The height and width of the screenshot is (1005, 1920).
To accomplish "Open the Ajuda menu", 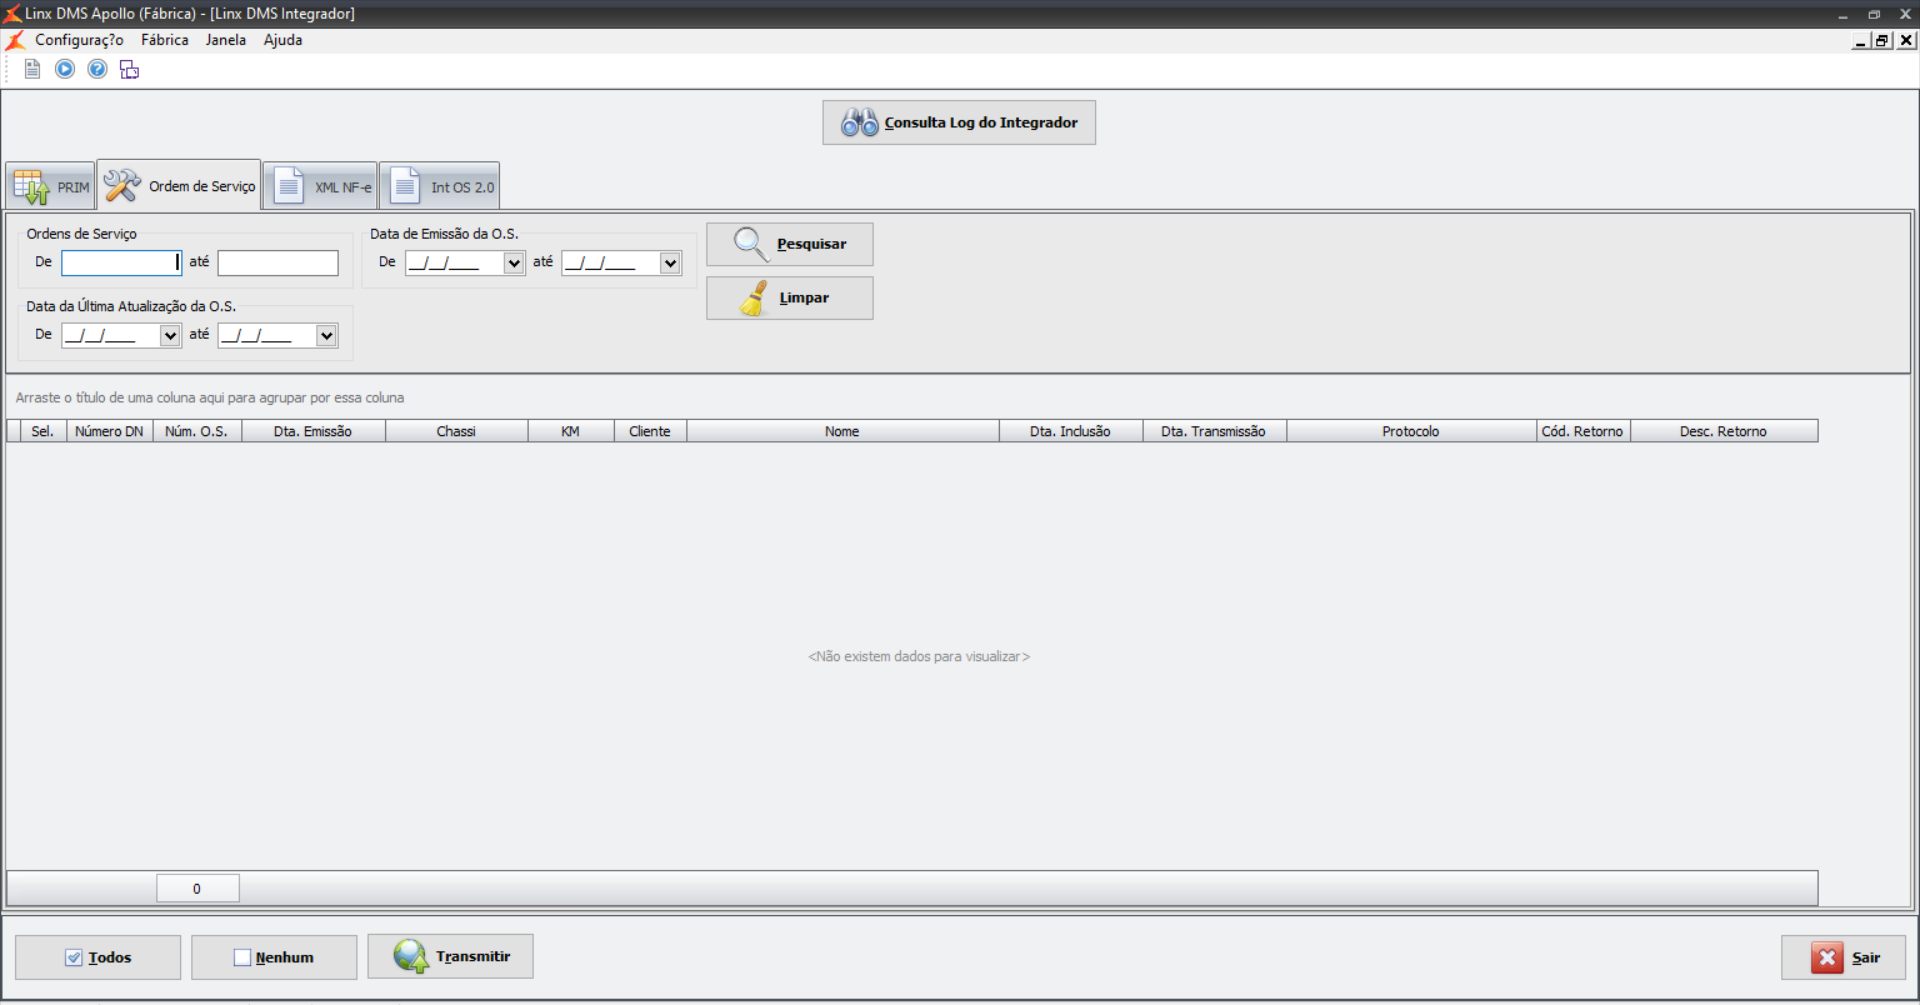I will 283,40.
